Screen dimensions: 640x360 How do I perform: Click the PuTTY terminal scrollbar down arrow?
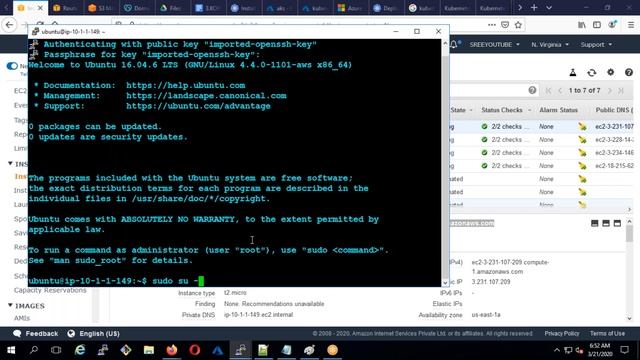[x=445, y=282]
